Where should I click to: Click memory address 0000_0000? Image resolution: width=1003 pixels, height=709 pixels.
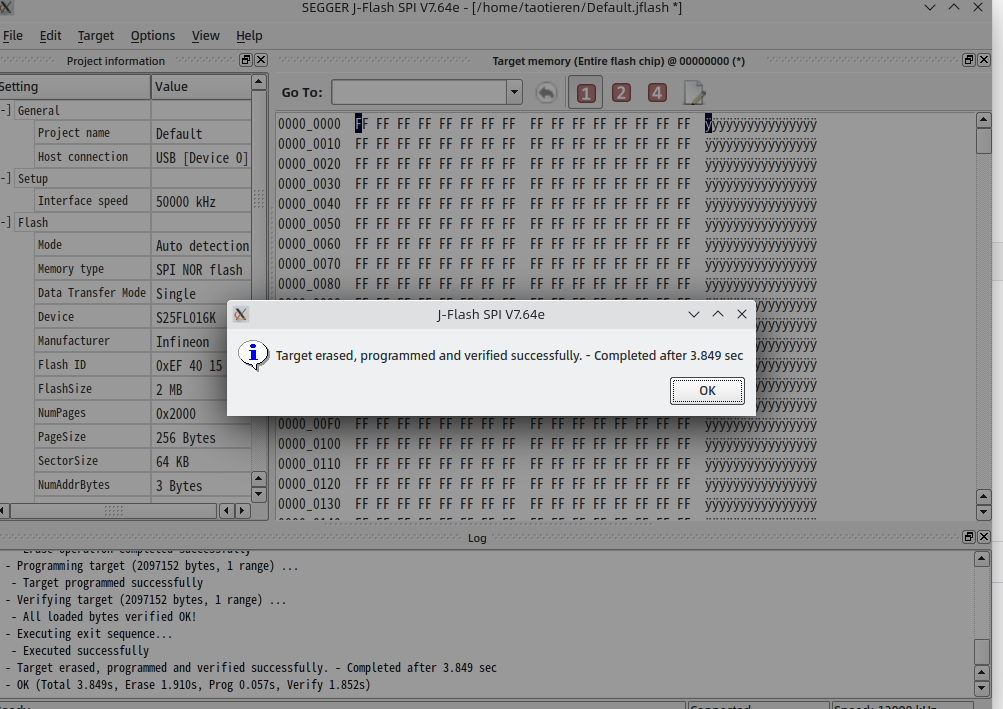309,124
